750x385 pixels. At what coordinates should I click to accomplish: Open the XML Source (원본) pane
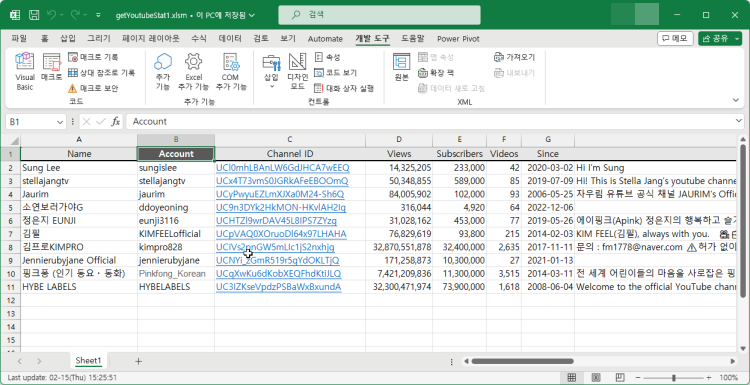tap(402, 67)
